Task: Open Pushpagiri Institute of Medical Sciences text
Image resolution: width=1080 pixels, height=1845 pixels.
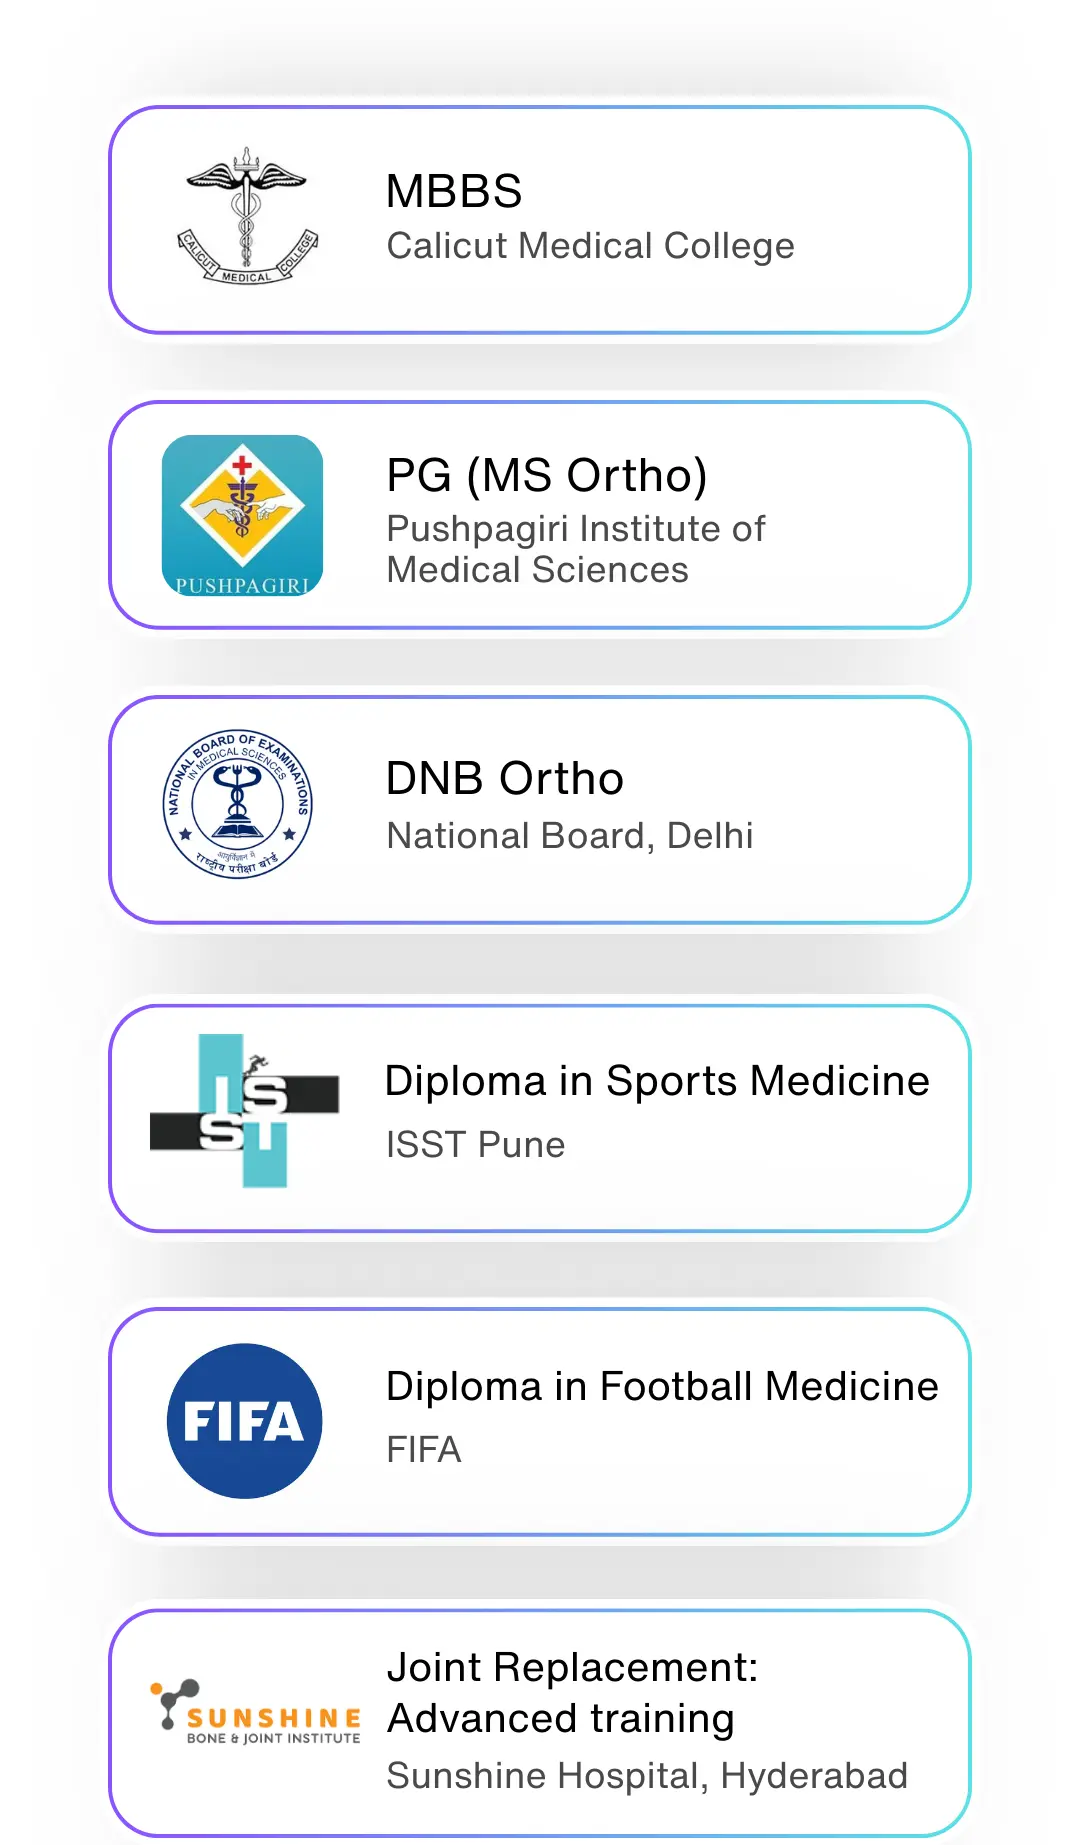Action: (x=575, y=549)
